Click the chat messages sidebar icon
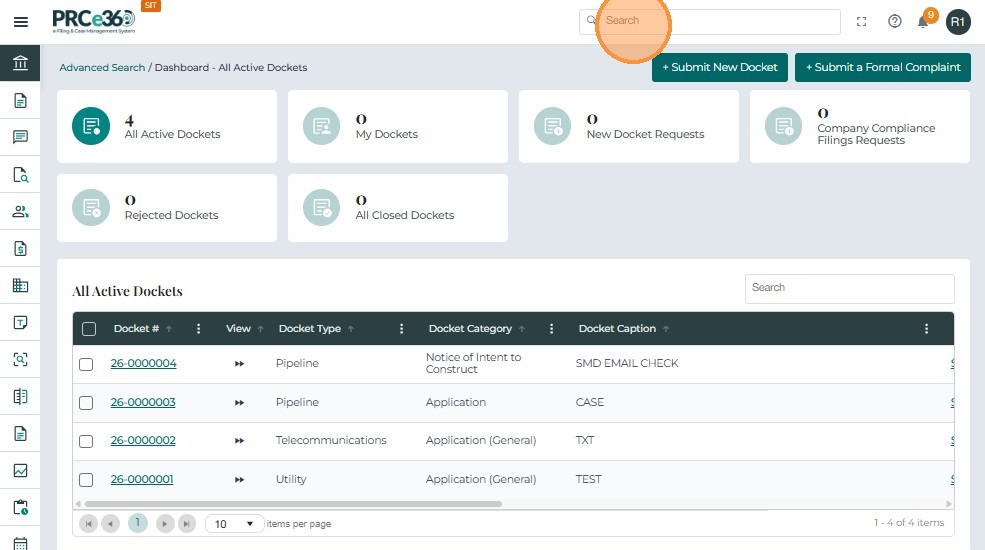 [20, 137]
